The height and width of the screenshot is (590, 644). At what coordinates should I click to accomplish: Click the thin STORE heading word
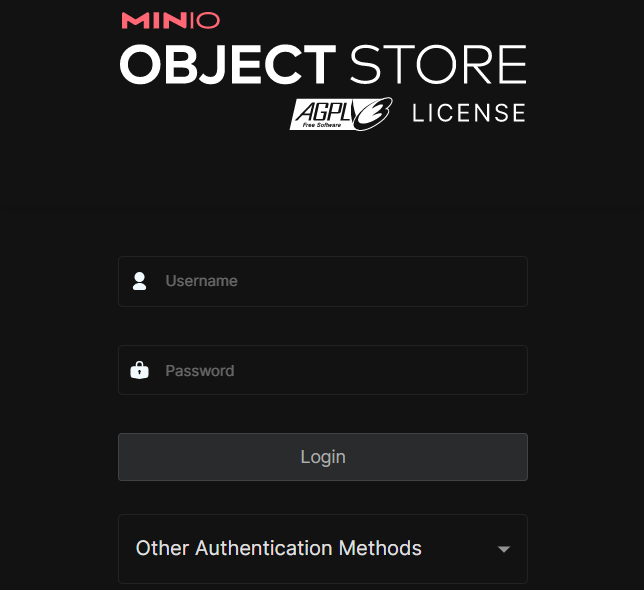point(438,64)
